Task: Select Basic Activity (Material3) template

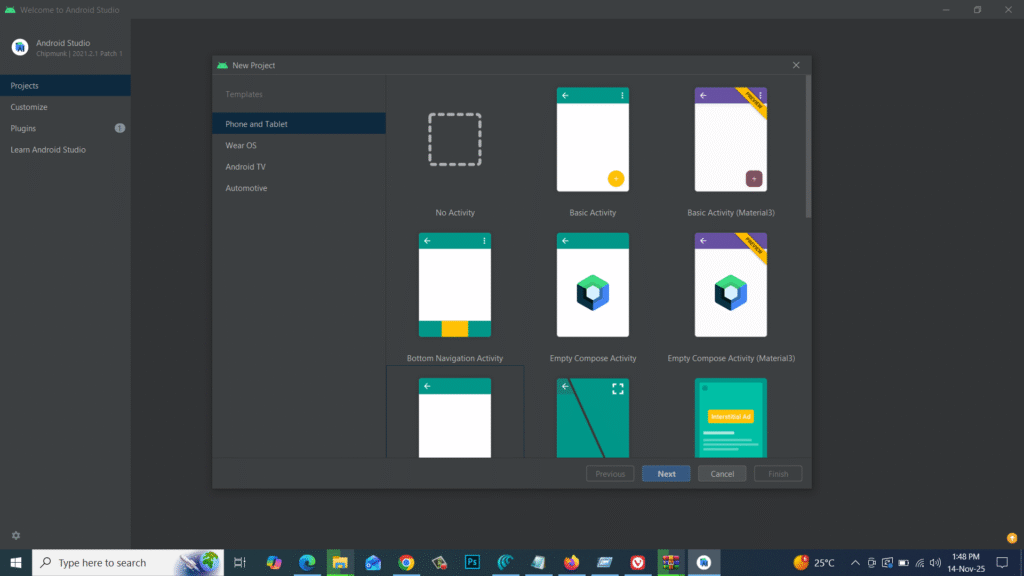Action: [x=730, y=140]
